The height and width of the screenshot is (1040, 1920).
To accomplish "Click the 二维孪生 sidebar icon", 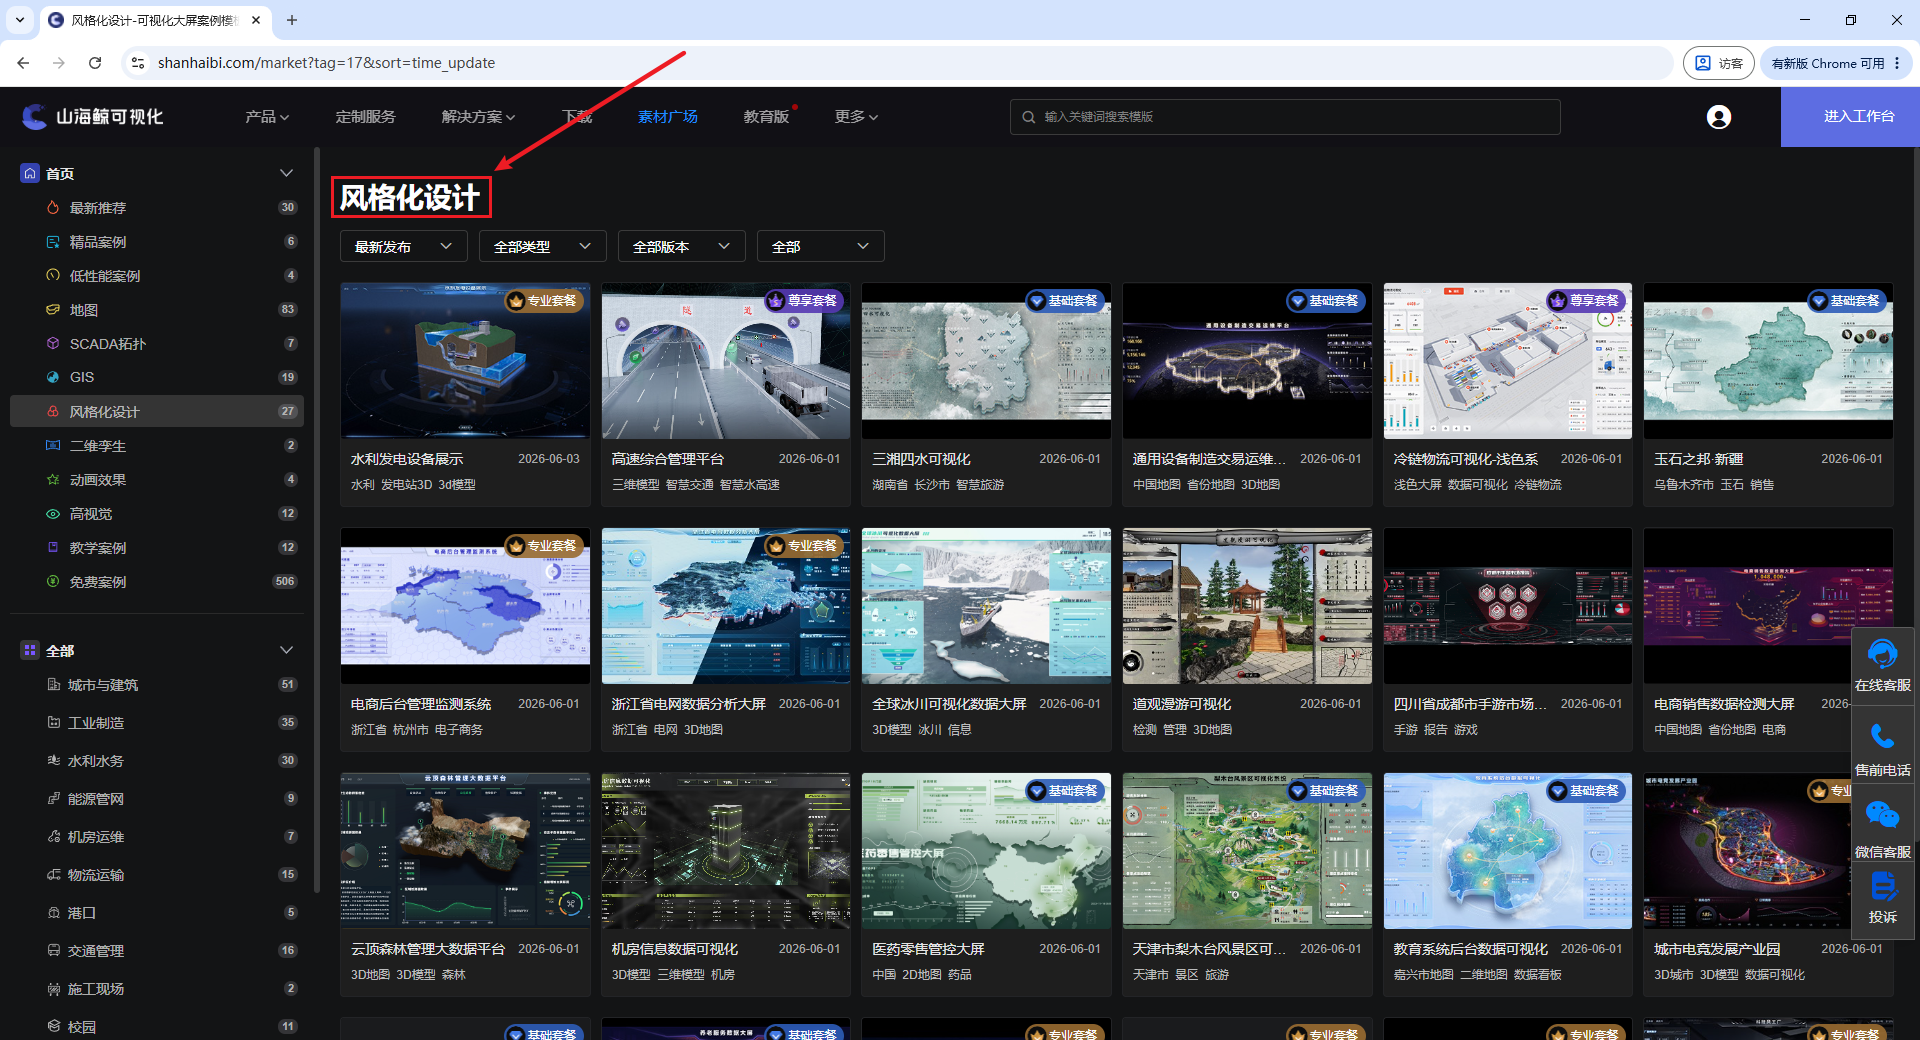I will [x=53, y=446].
